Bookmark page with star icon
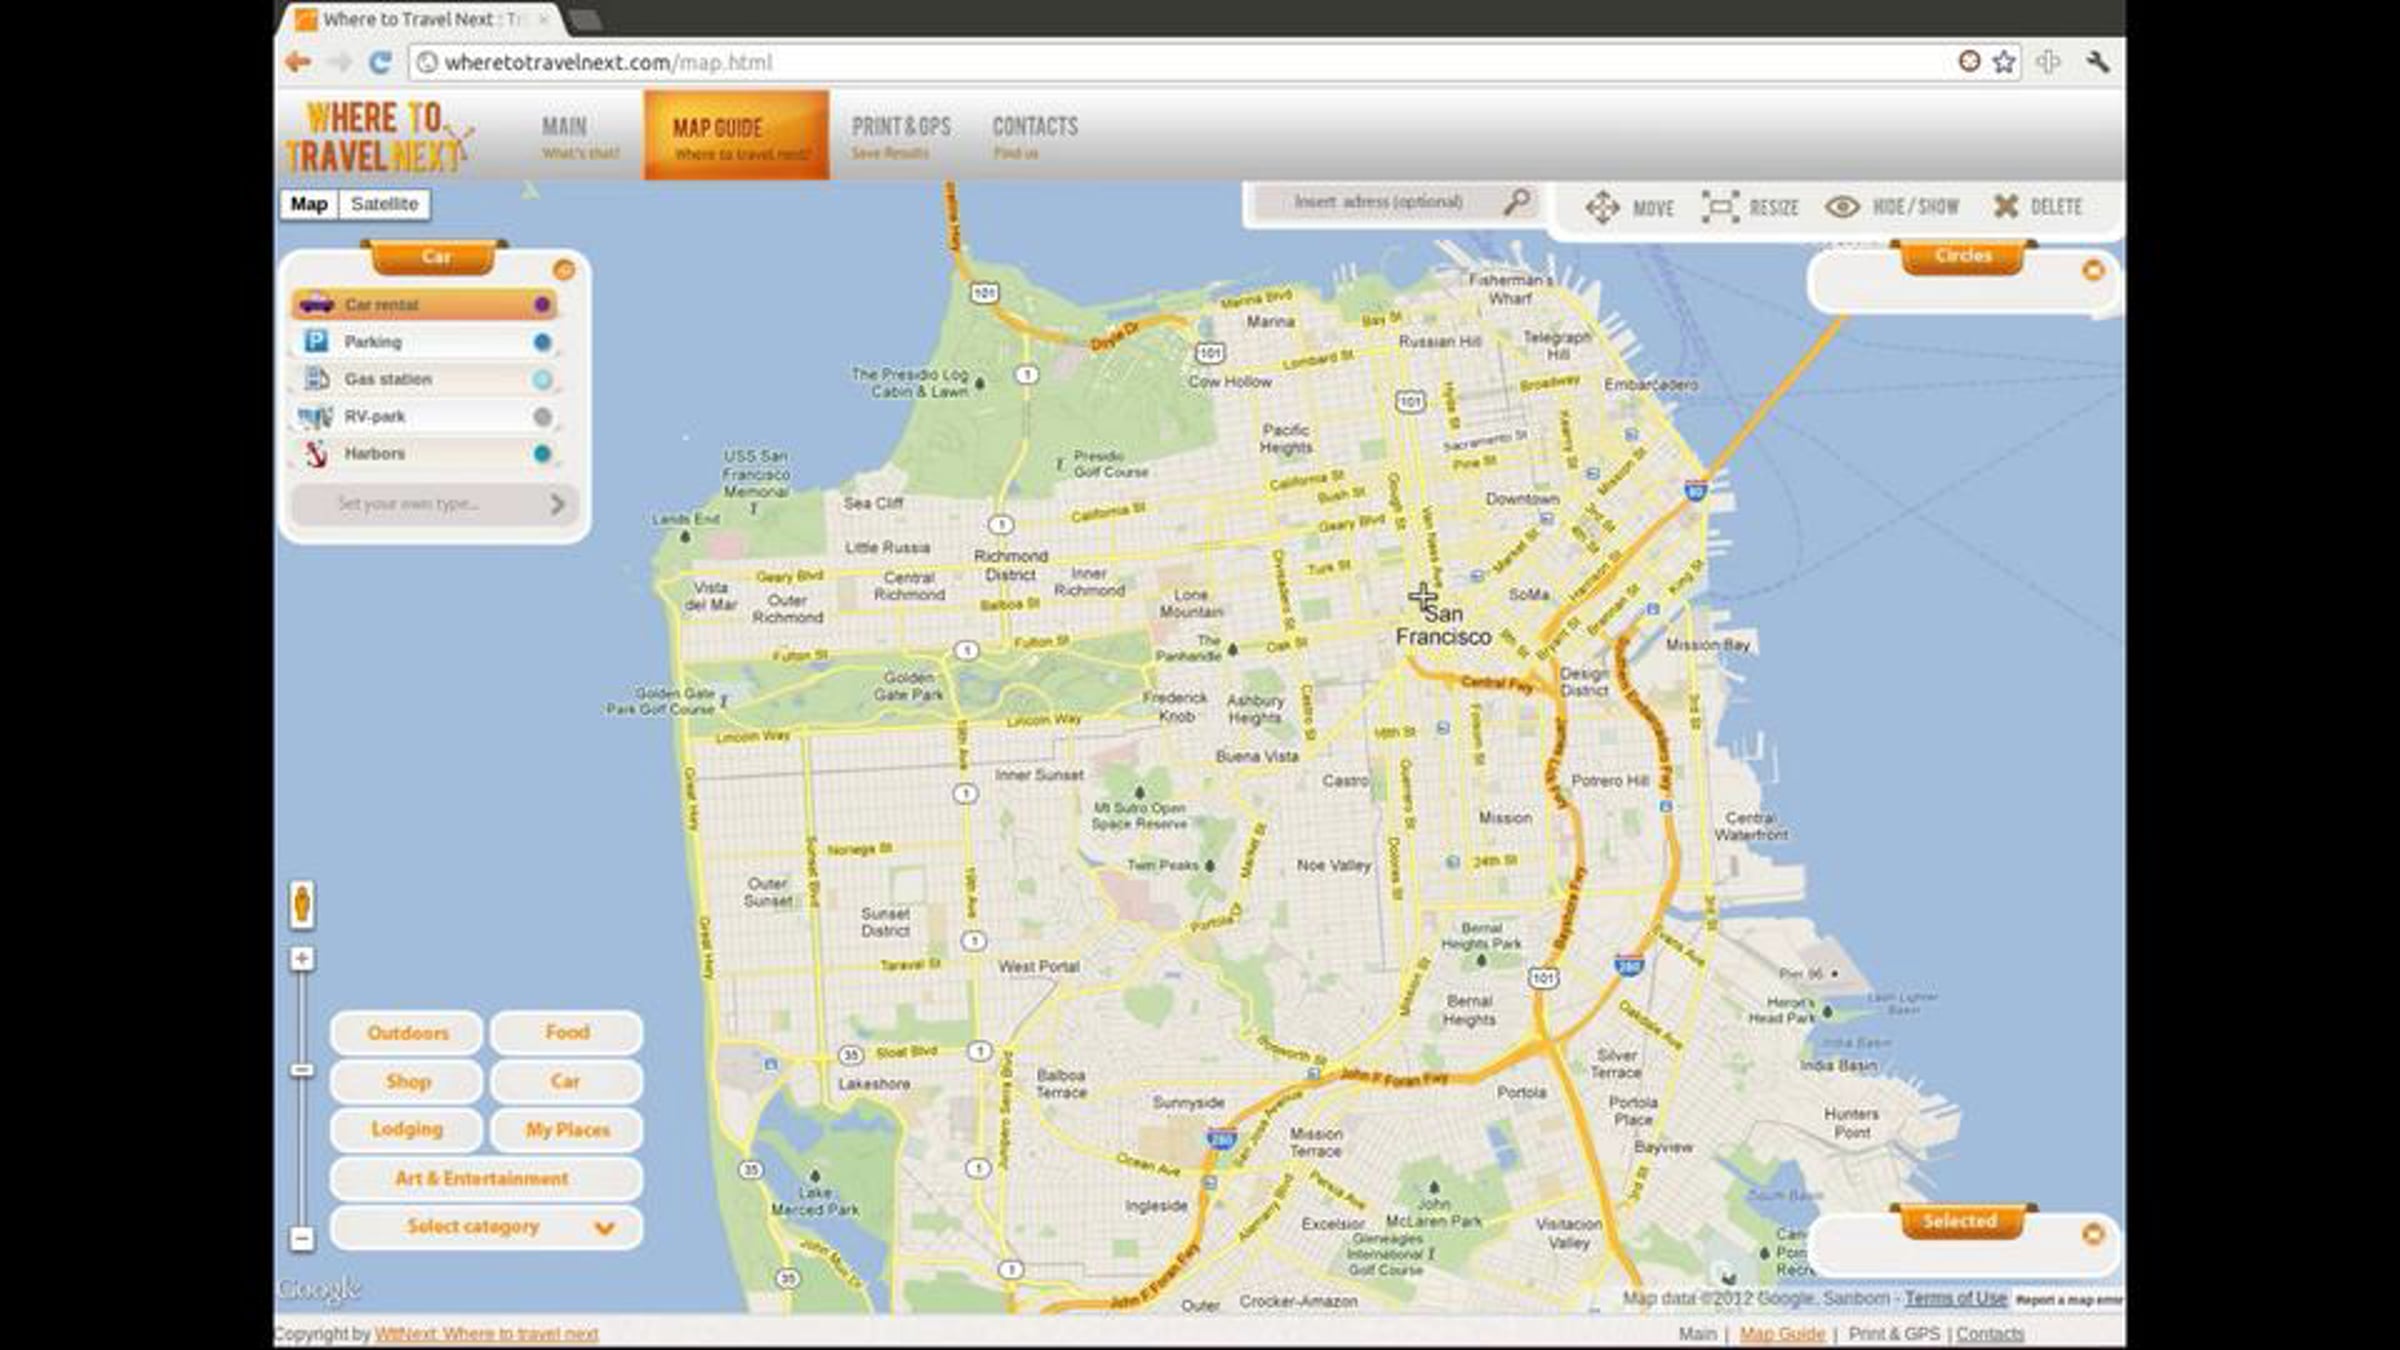This screenshot has height=1350, width=2400. (2004, 62)
